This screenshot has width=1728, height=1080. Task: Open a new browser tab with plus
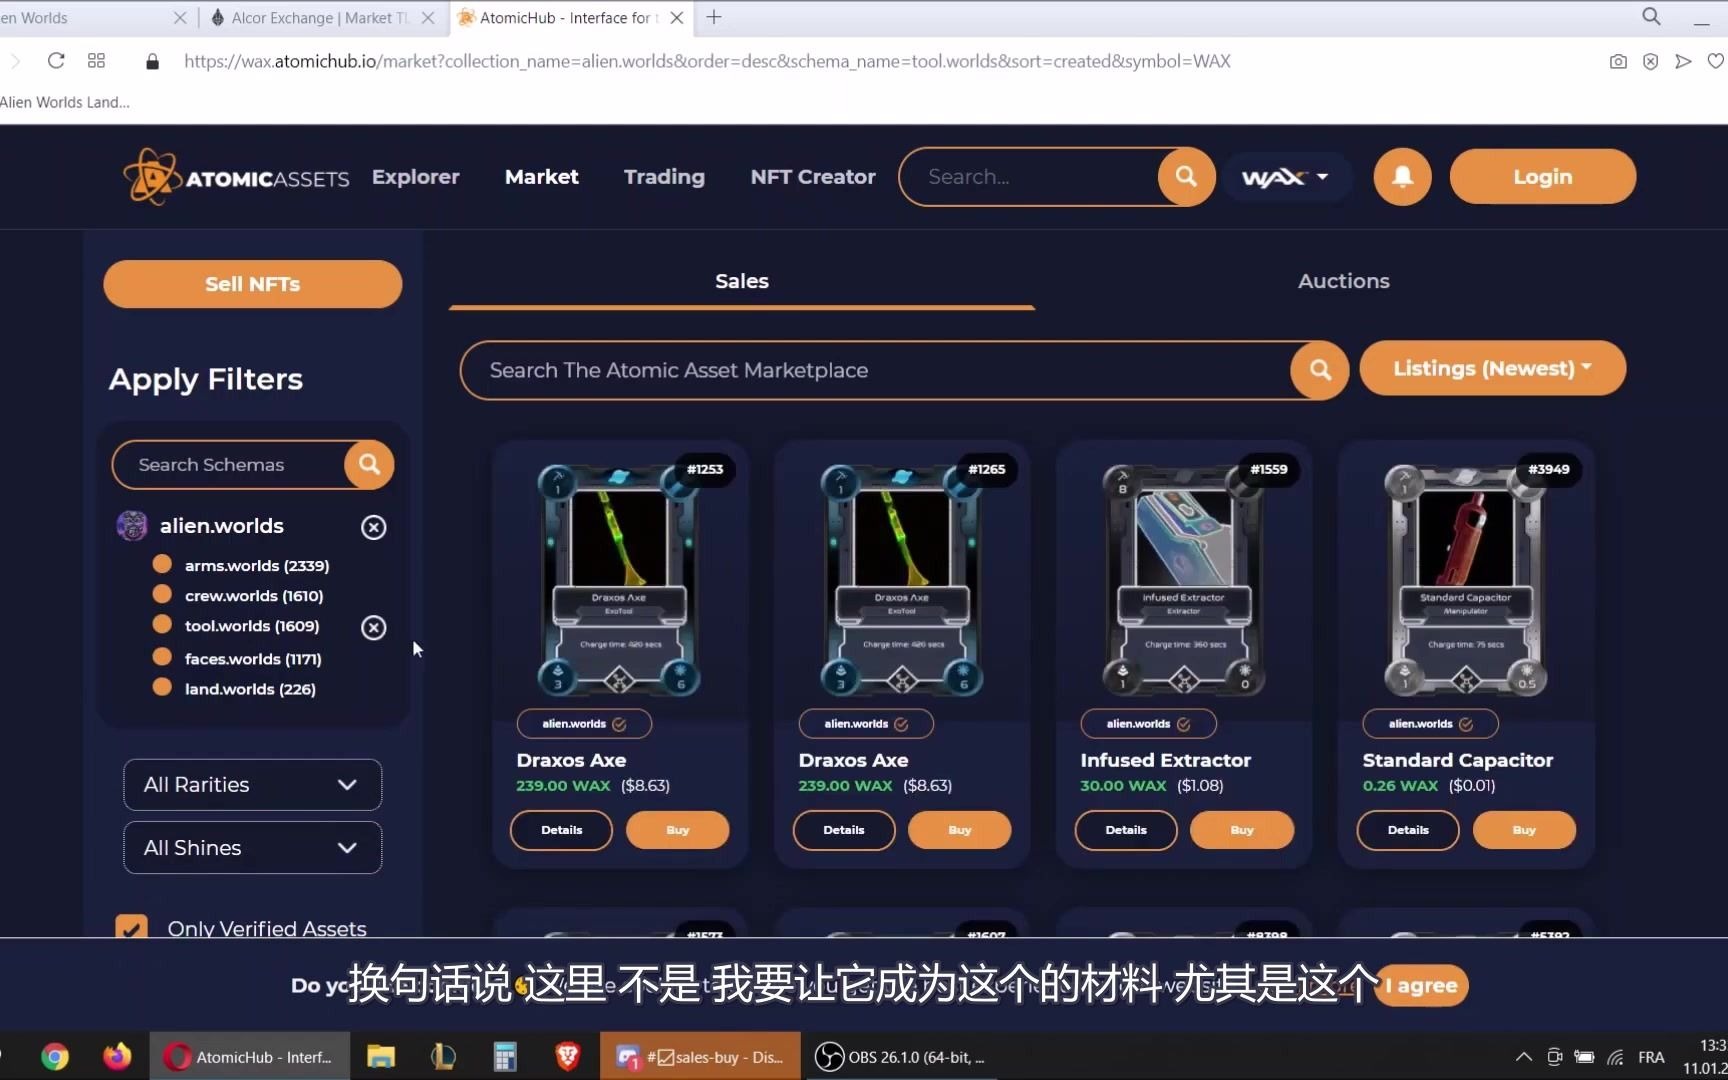(x=714, y=17)
